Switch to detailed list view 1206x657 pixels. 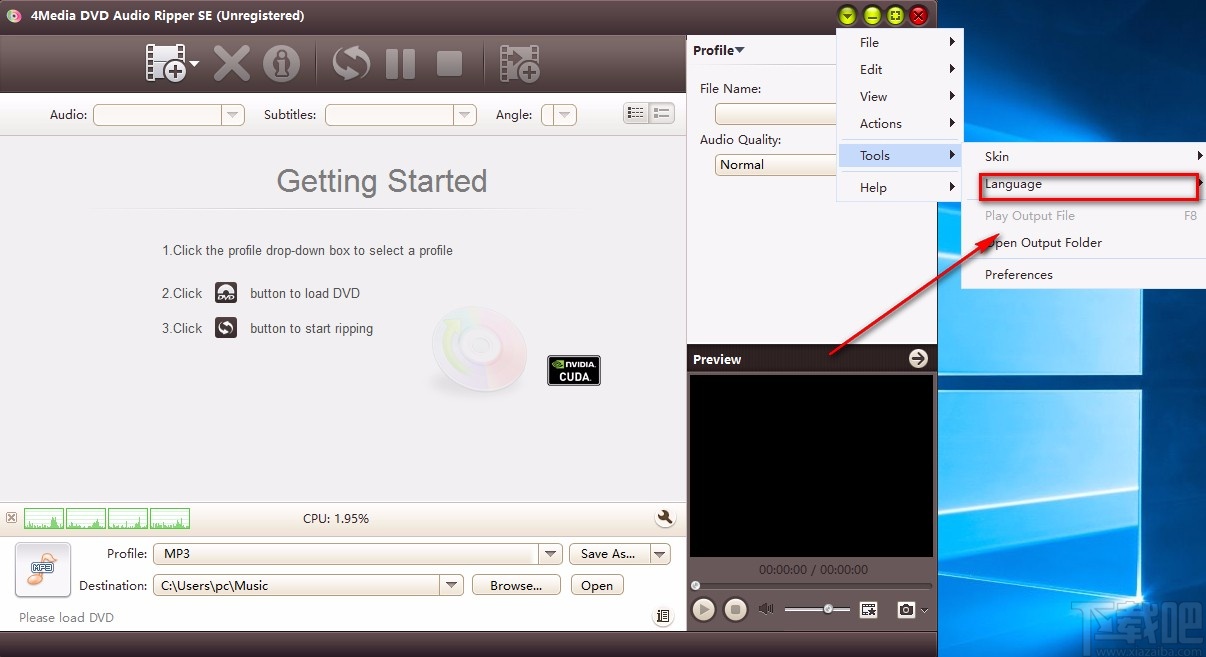coord(636,113)
